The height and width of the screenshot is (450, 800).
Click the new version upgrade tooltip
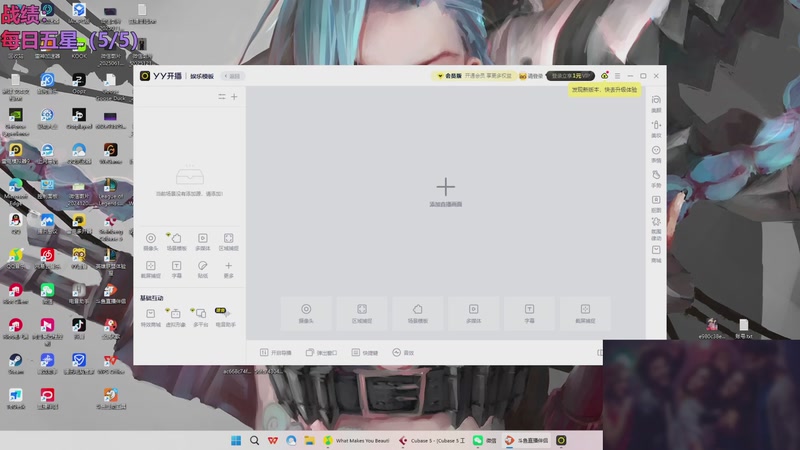click(605, 90)
